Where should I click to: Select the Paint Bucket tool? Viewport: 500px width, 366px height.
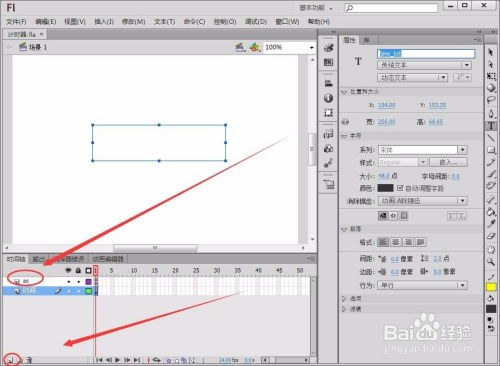click(491, 211)
